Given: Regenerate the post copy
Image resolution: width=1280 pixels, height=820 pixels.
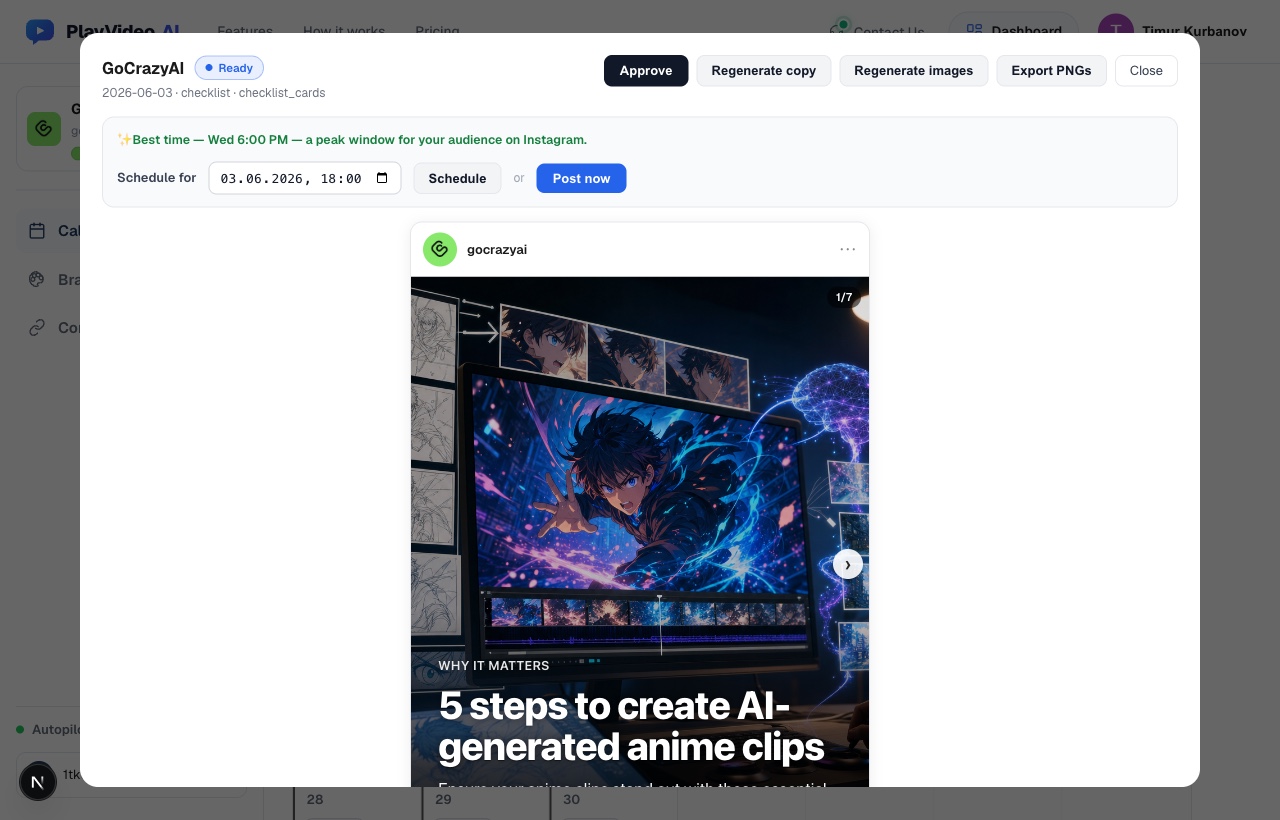Looking at the screenshot, I should coord(763,70).
